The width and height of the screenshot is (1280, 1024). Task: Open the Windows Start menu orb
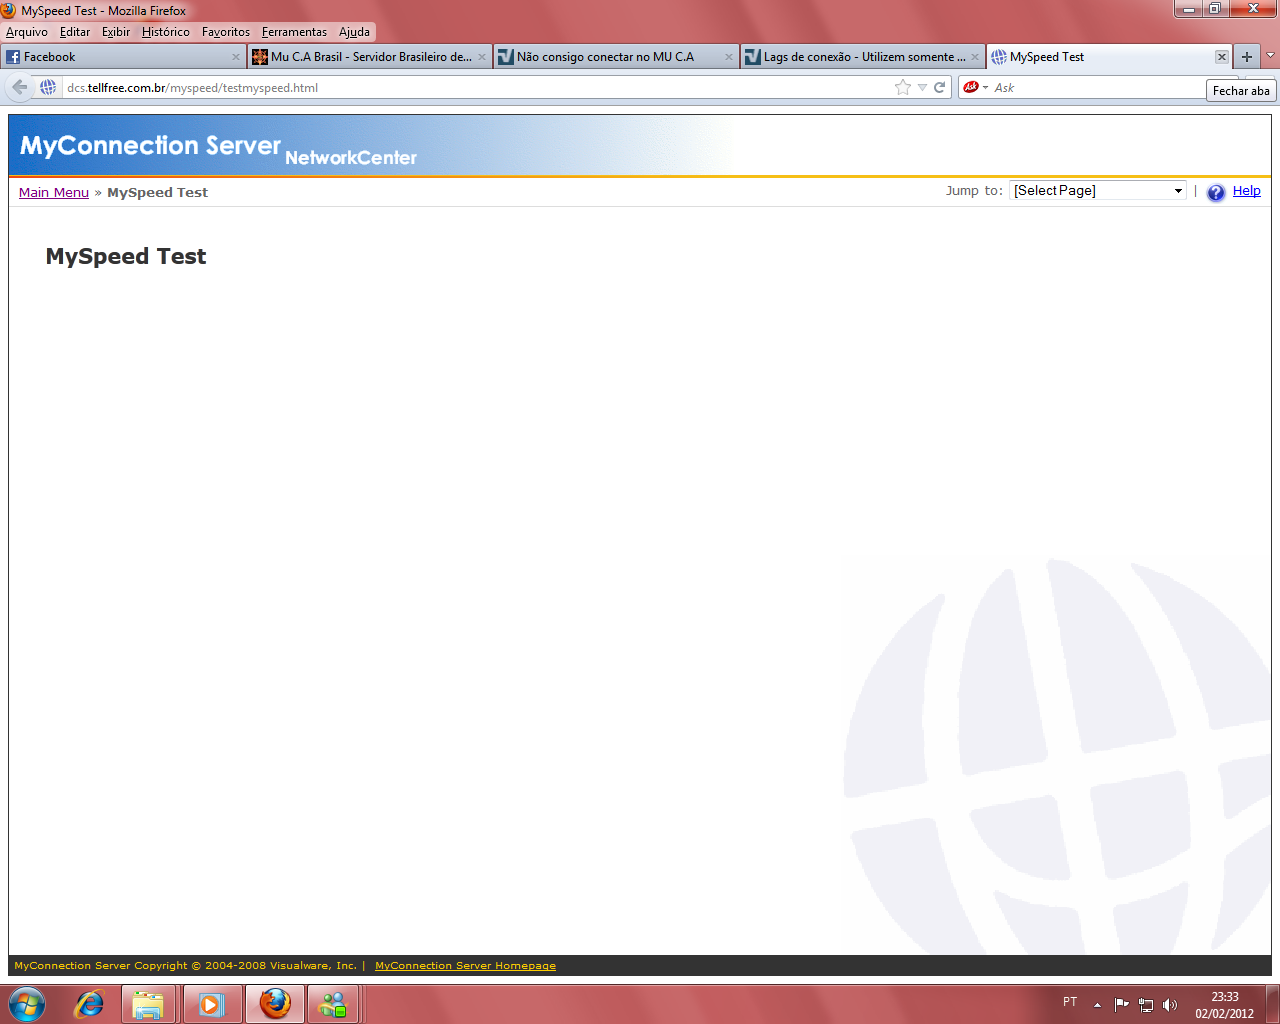(x=27, y=1003)
